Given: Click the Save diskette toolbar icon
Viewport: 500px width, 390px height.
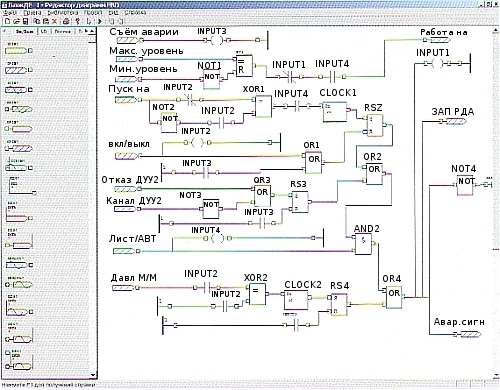Looking at the screenshot, I should point(25,21).
